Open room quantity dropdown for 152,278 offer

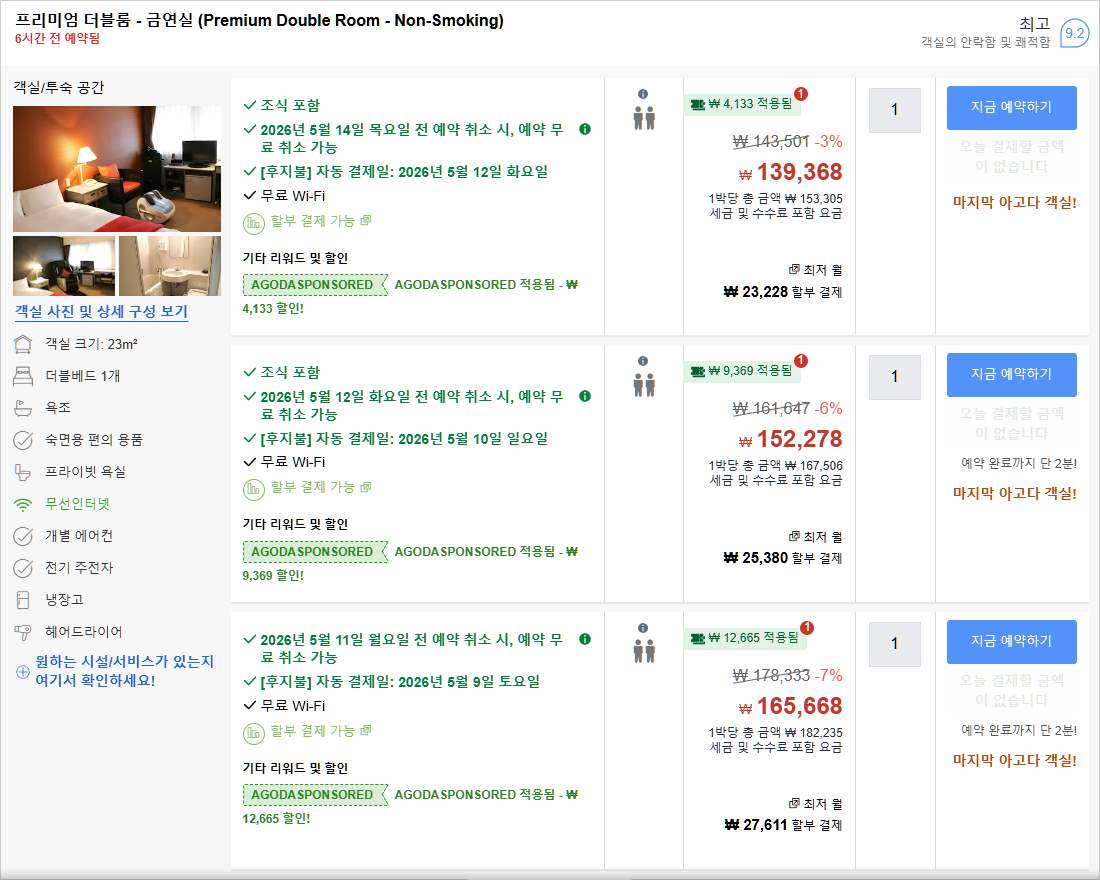894,377
